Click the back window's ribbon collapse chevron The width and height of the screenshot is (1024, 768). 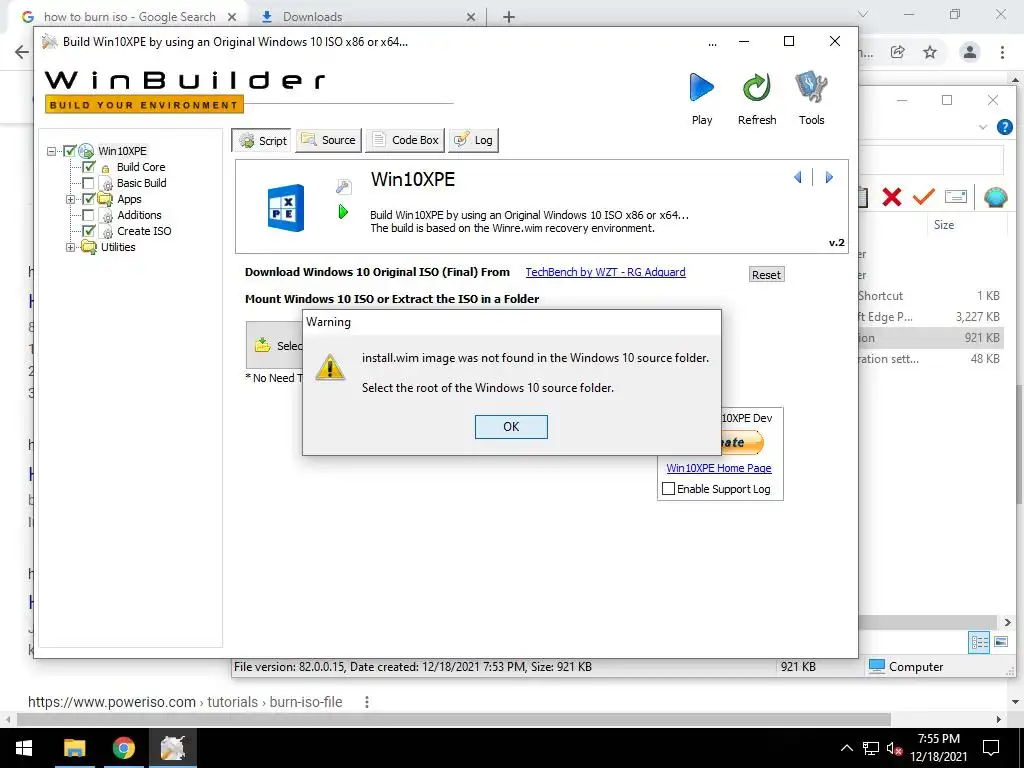983,127
